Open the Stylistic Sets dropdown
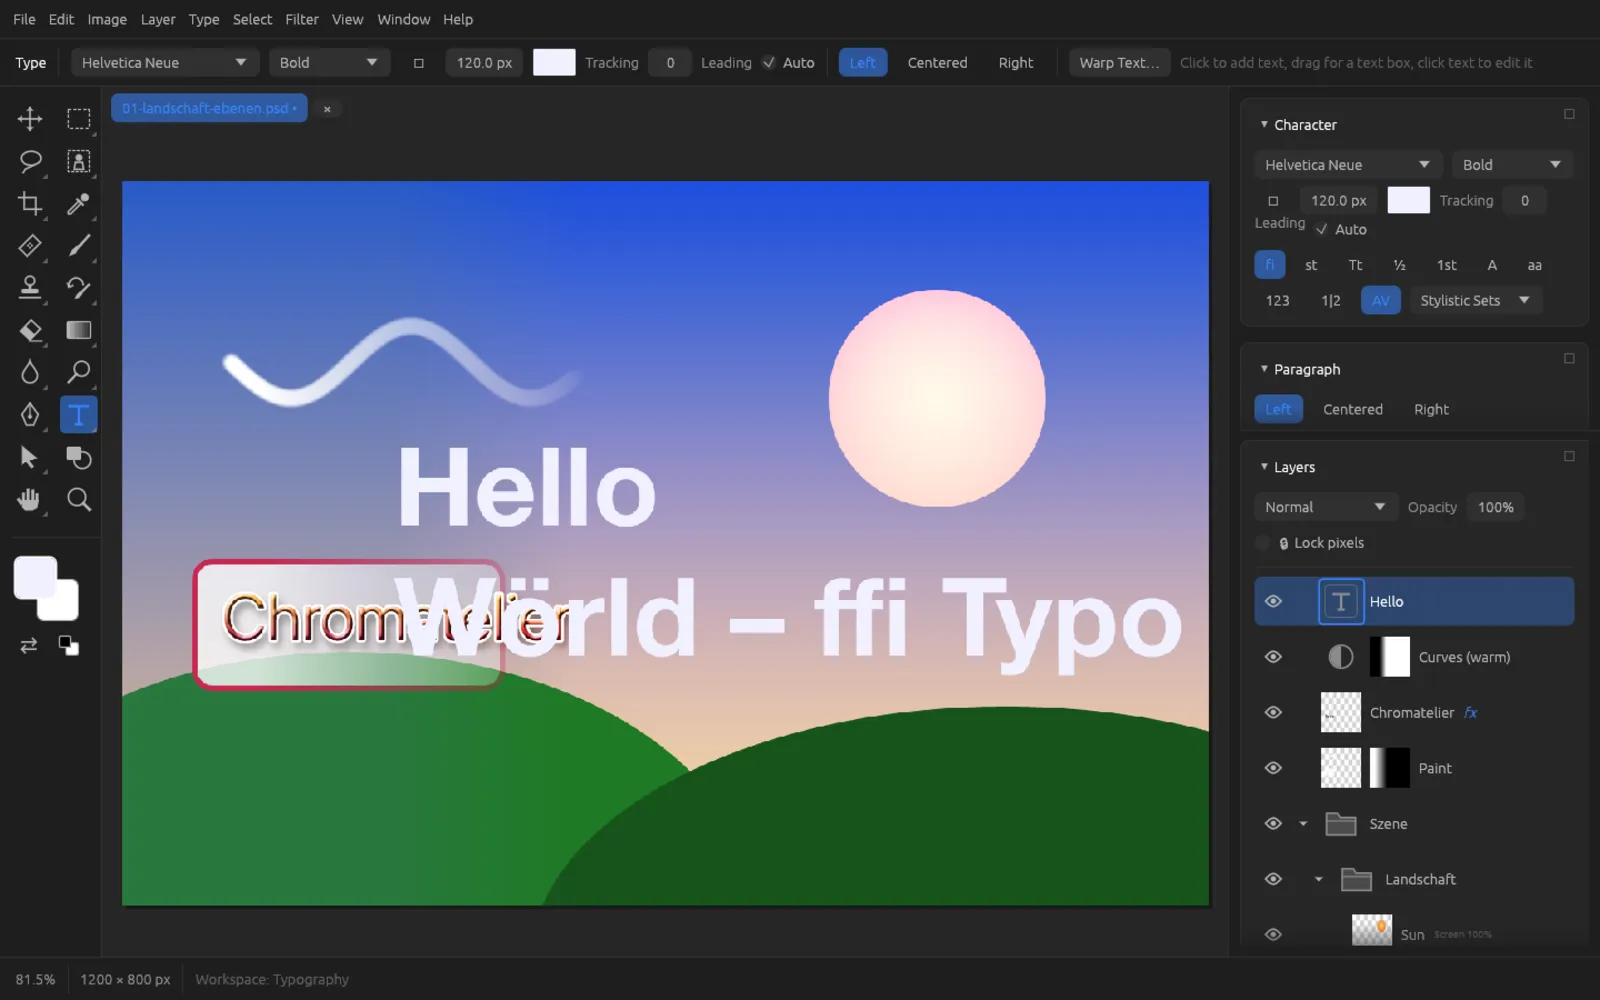1600x1000 pixels. (x=1475, y=301)
